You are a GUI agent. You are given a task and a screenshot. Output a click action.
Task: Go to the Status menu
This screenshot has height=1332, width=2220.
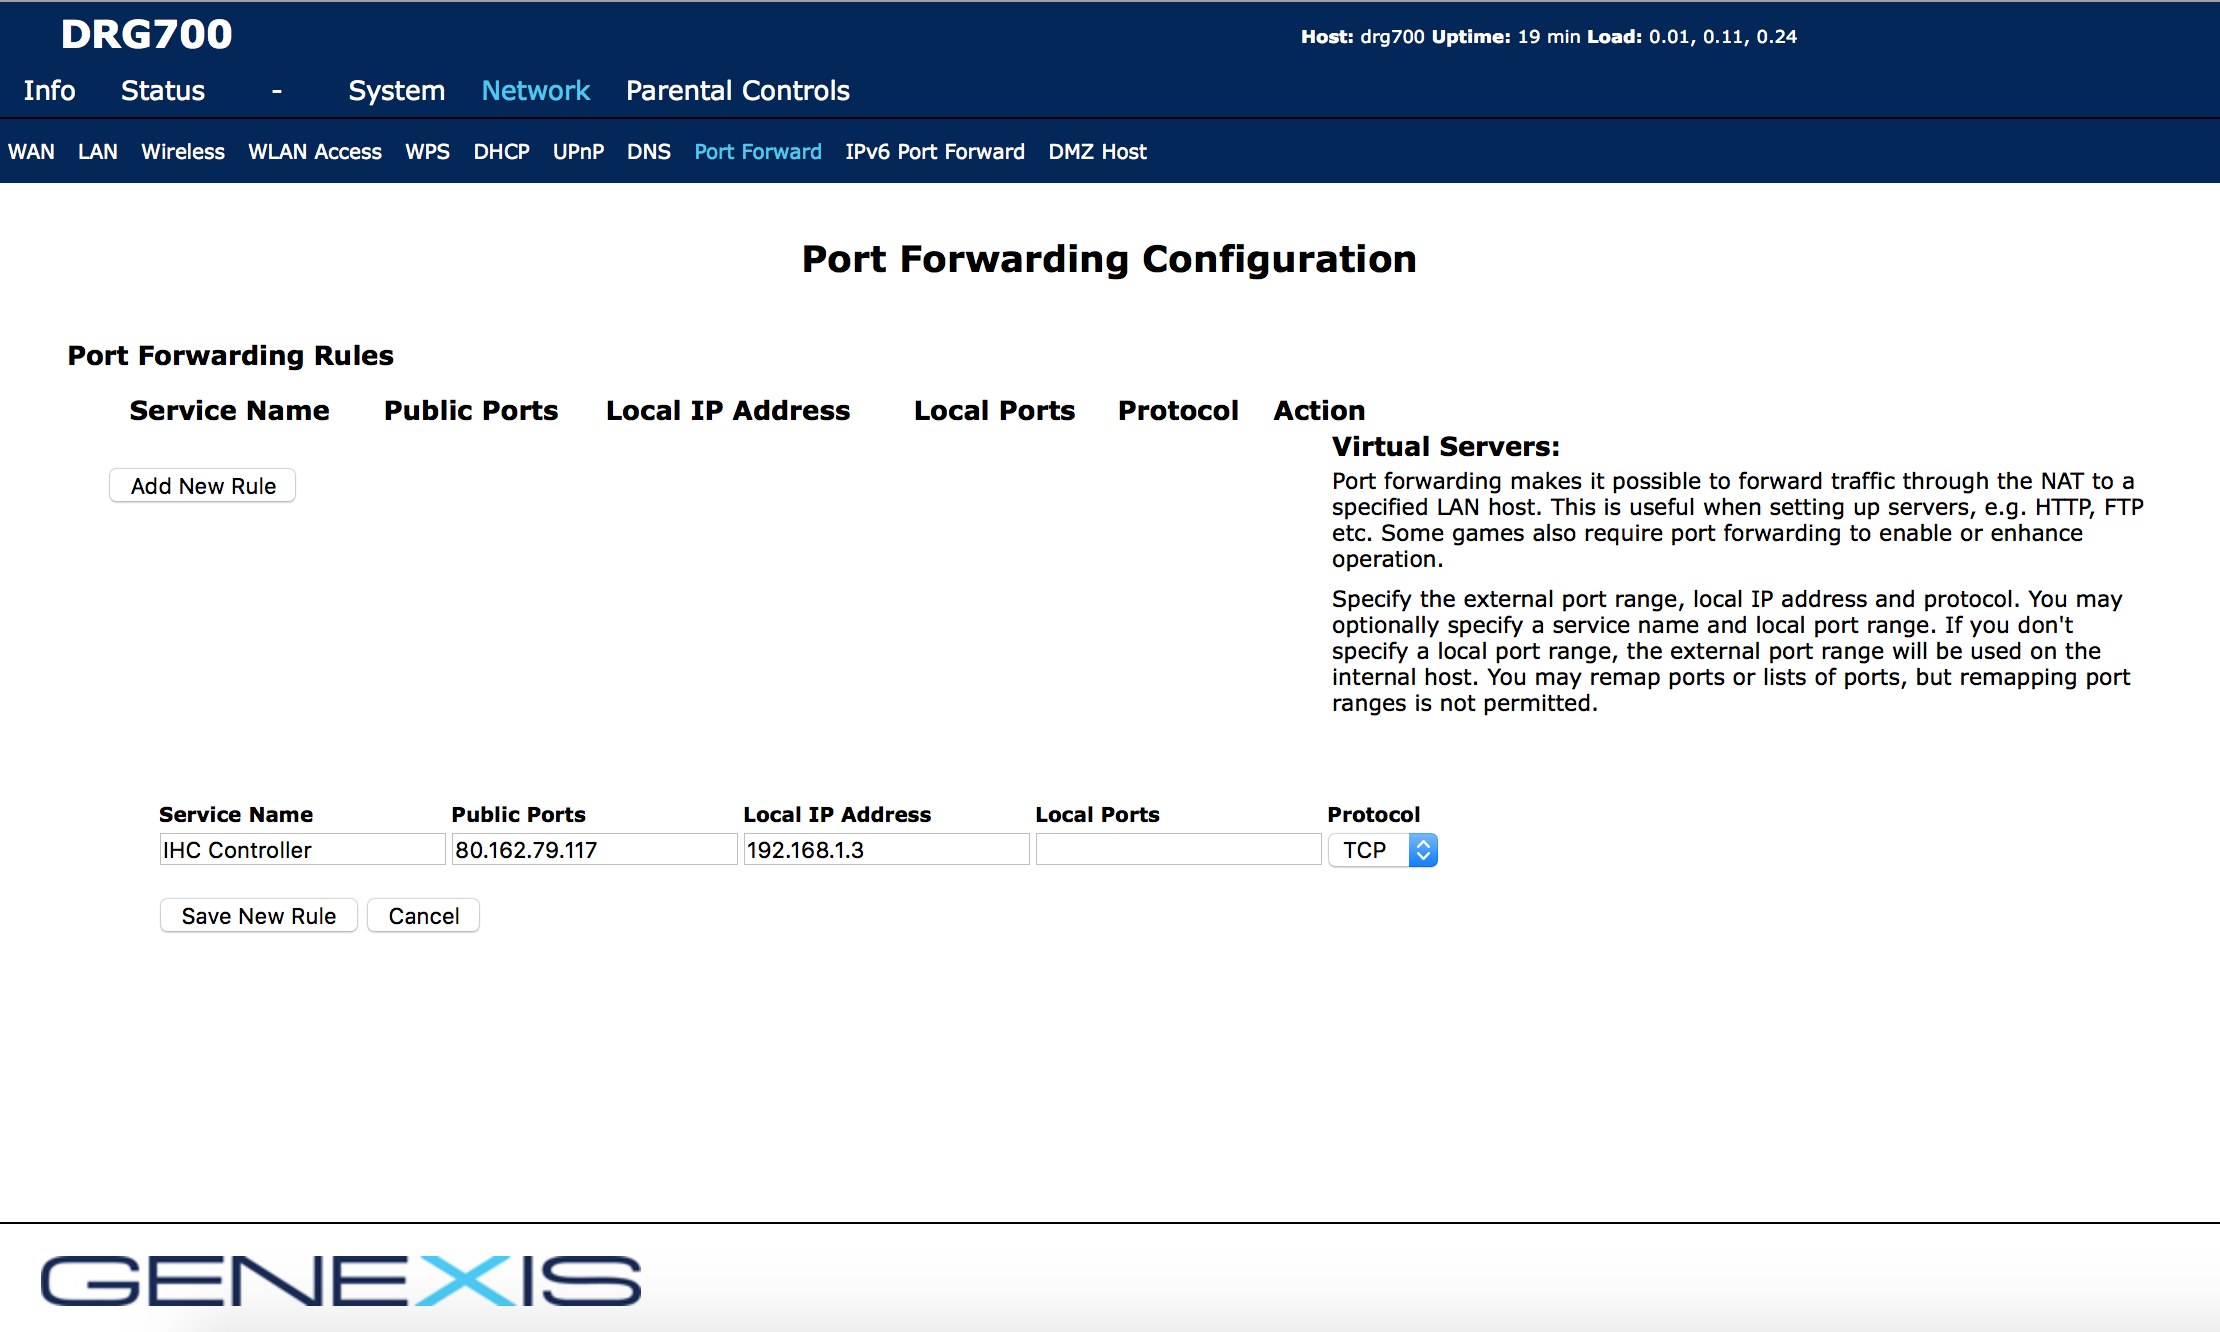coord(163,91)
